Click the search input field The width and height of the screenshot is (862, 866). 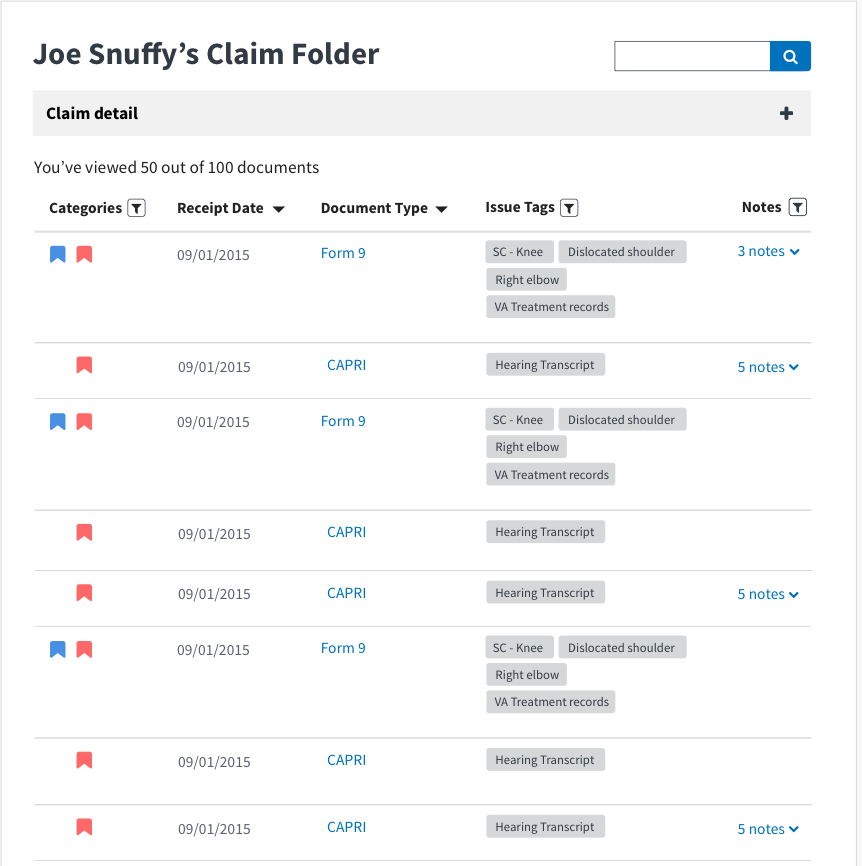point(692,56)
